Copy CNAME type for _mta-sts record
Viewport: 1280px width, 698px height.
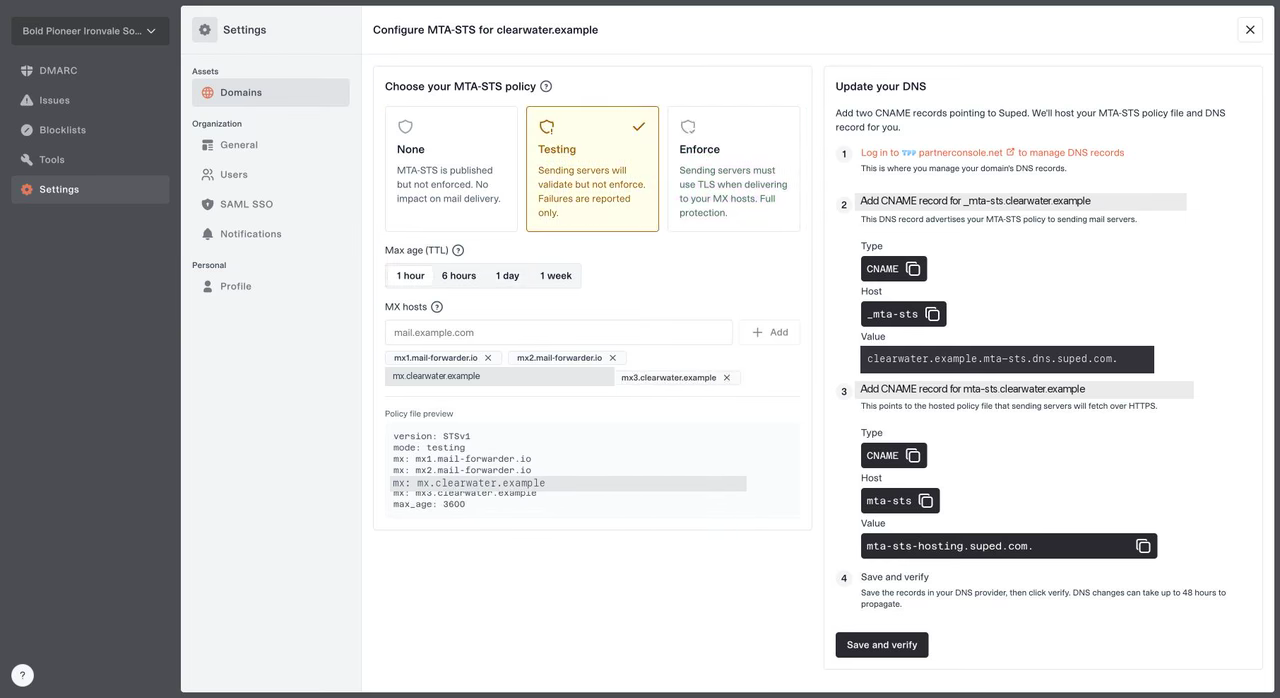913,269
